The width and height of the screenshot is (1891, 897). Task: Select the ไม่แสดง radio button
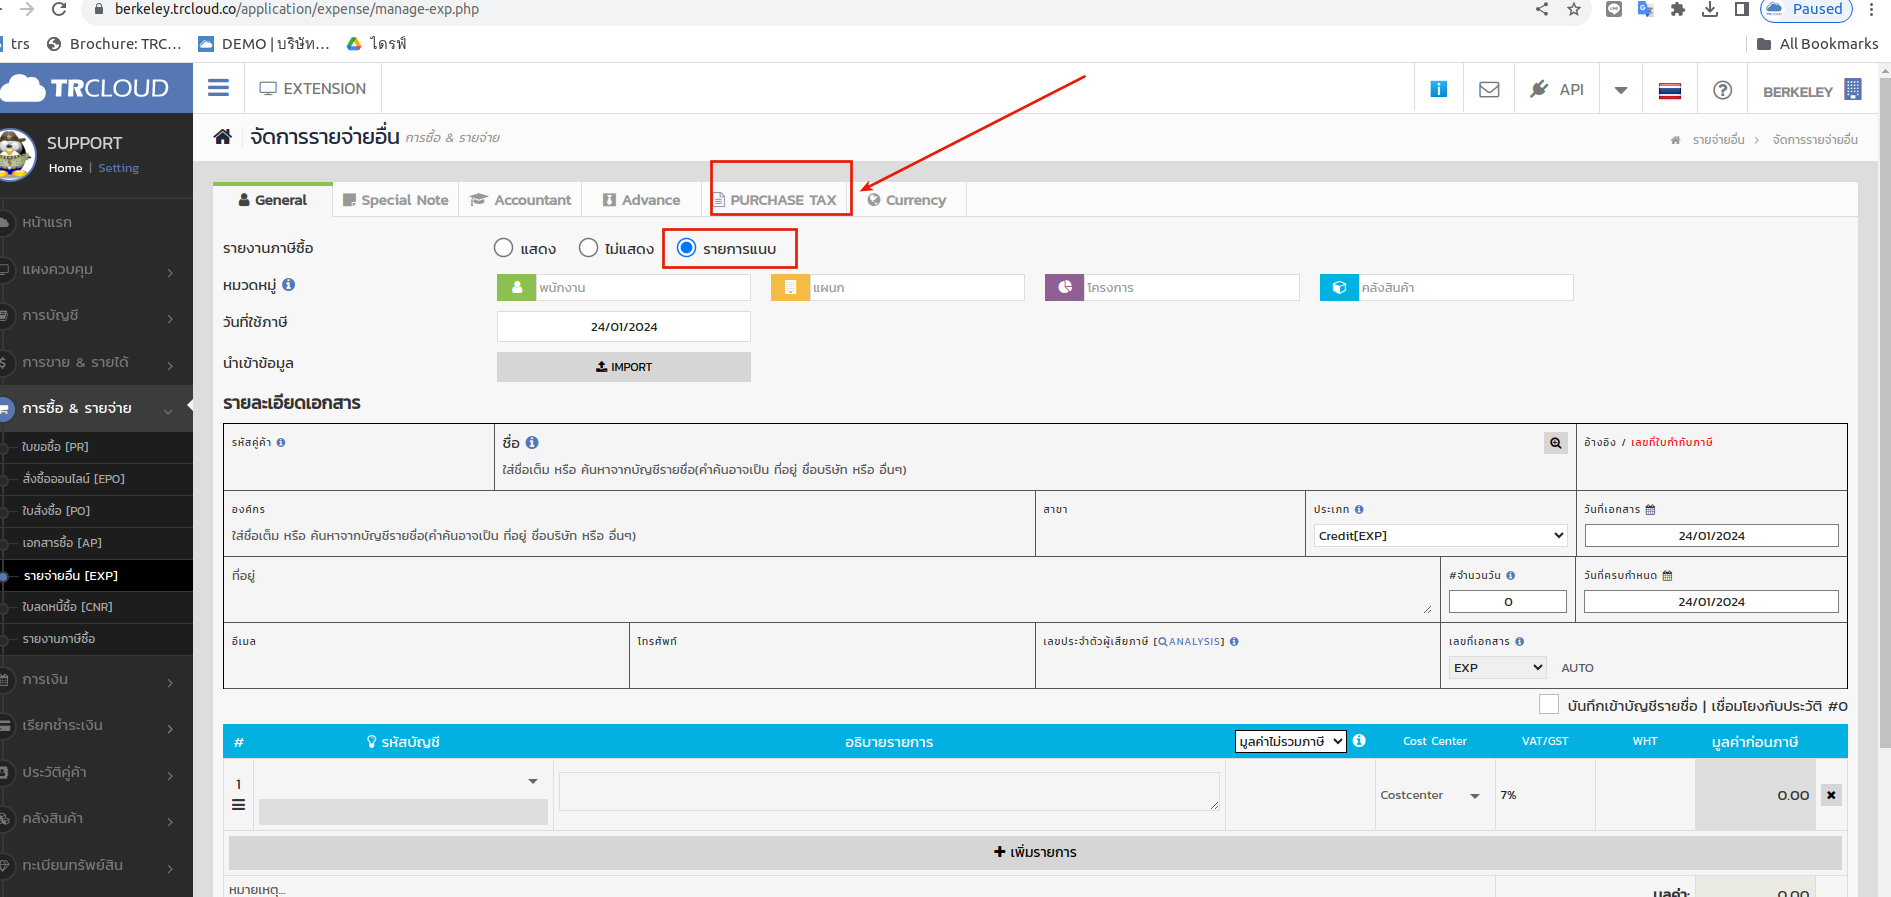[x=588, y=248]
